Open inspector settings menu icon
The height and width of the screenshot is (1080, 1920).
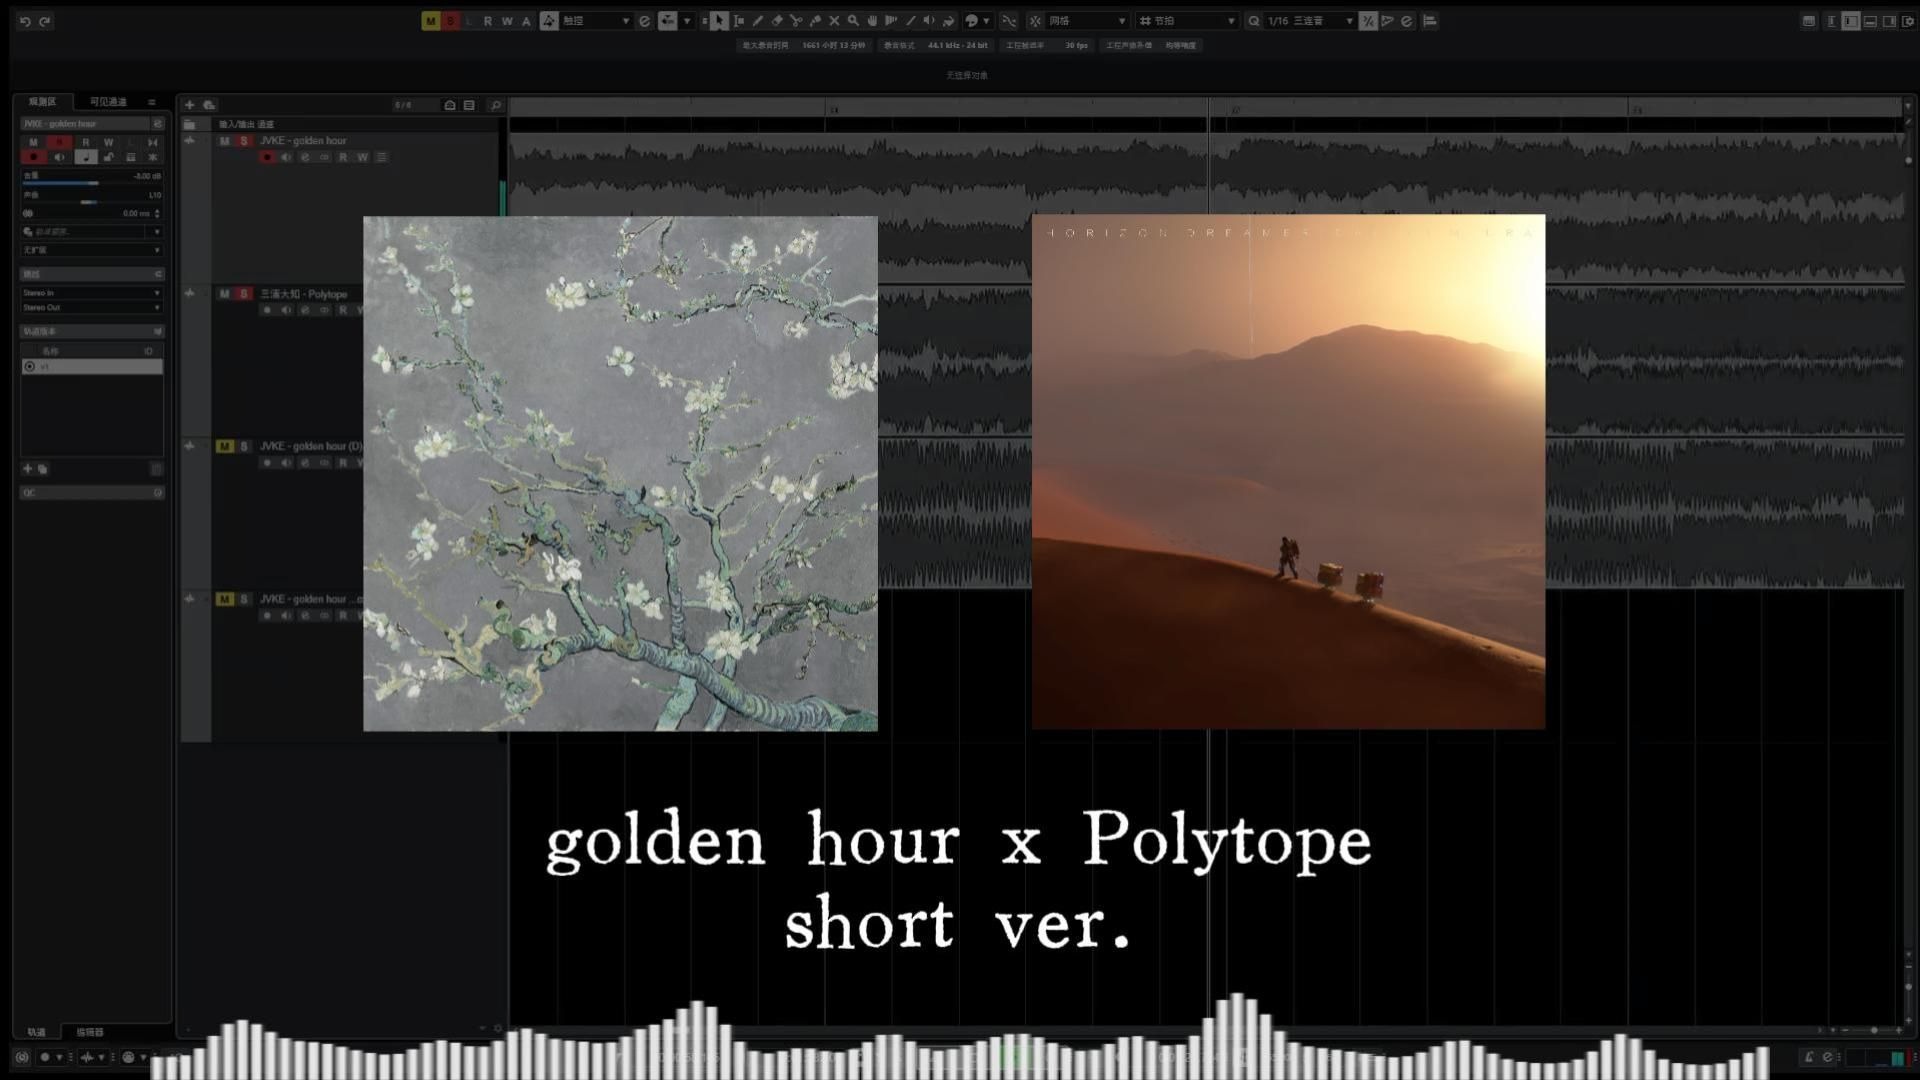pos(152,102)
